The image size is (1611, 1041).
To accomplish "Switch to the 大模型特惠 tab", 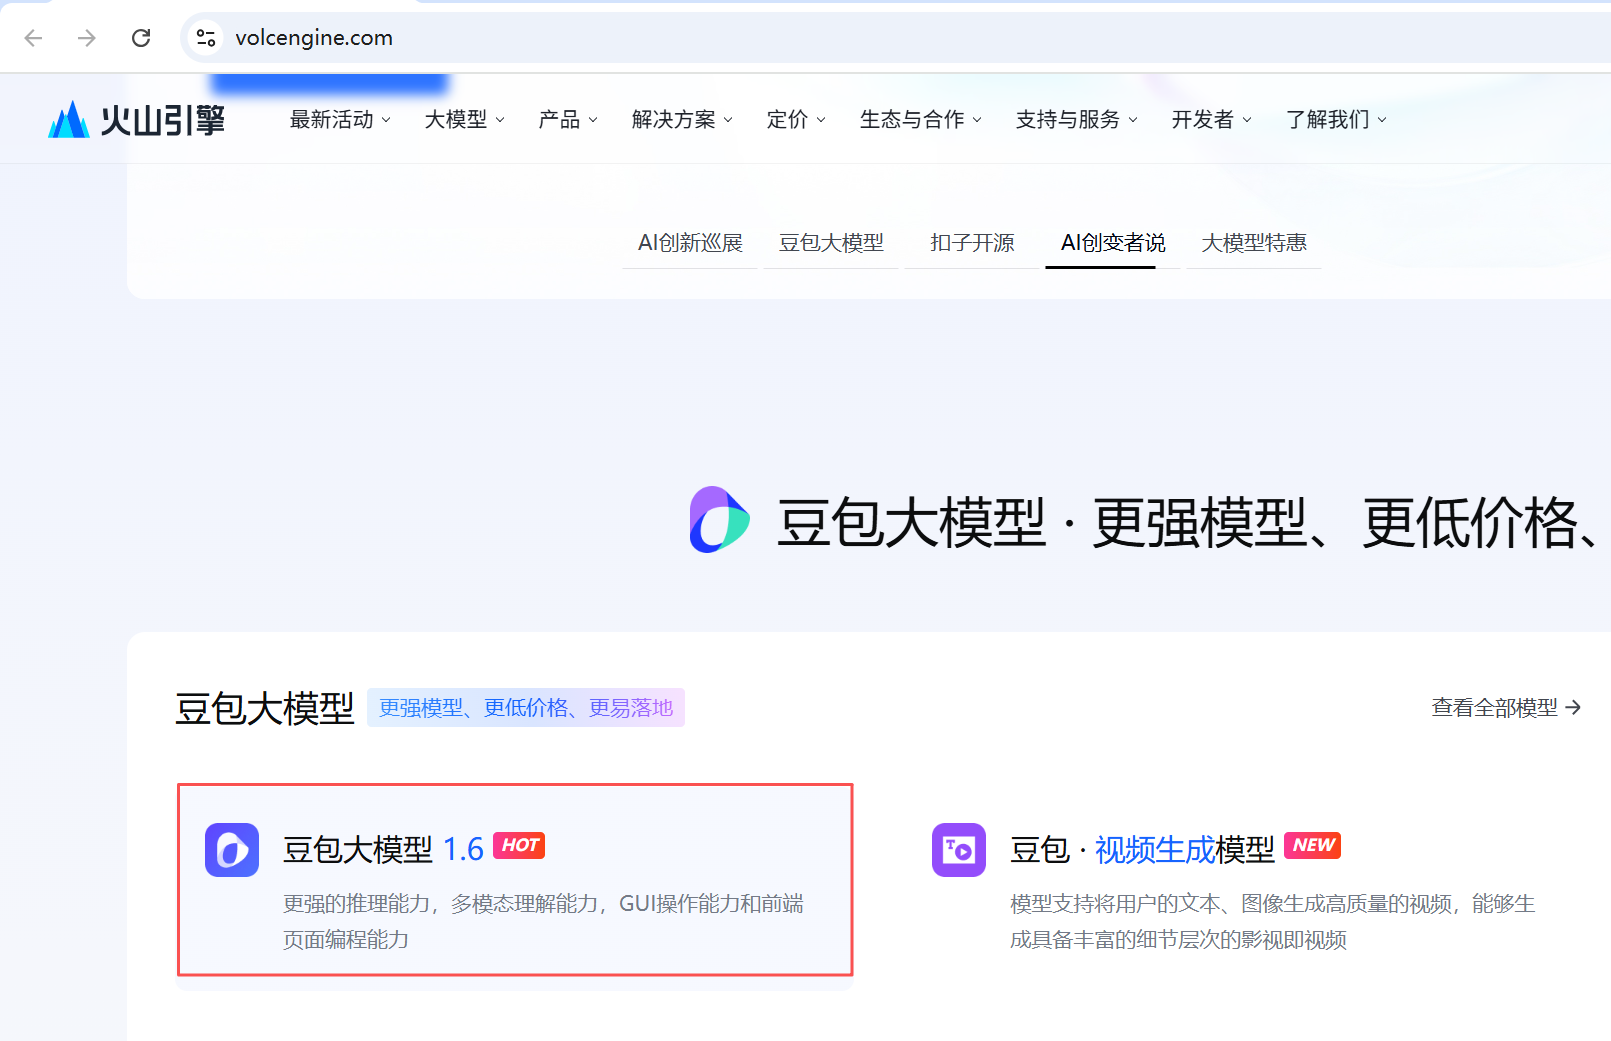I will [1254, 243].
